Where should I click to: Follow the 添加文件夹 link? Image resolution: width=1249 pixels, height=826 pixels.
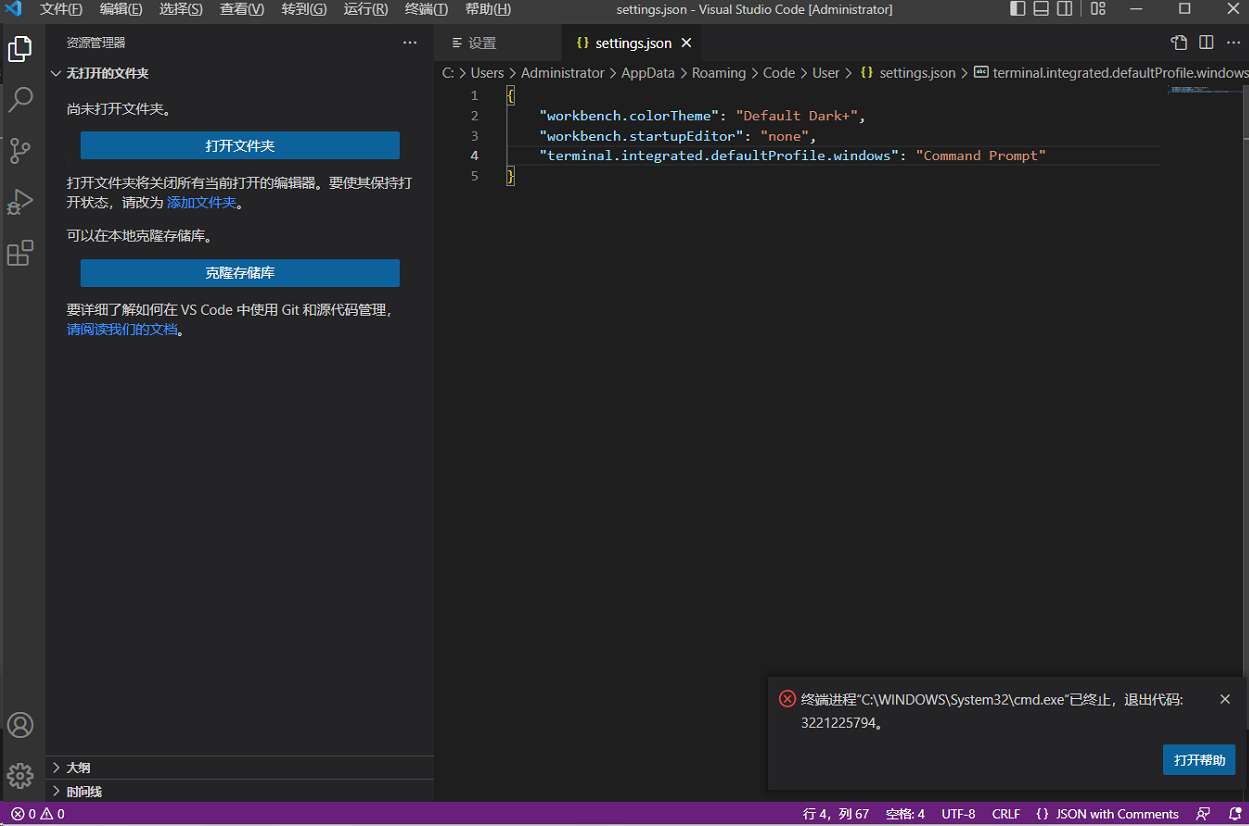click(x=201, y=202)
